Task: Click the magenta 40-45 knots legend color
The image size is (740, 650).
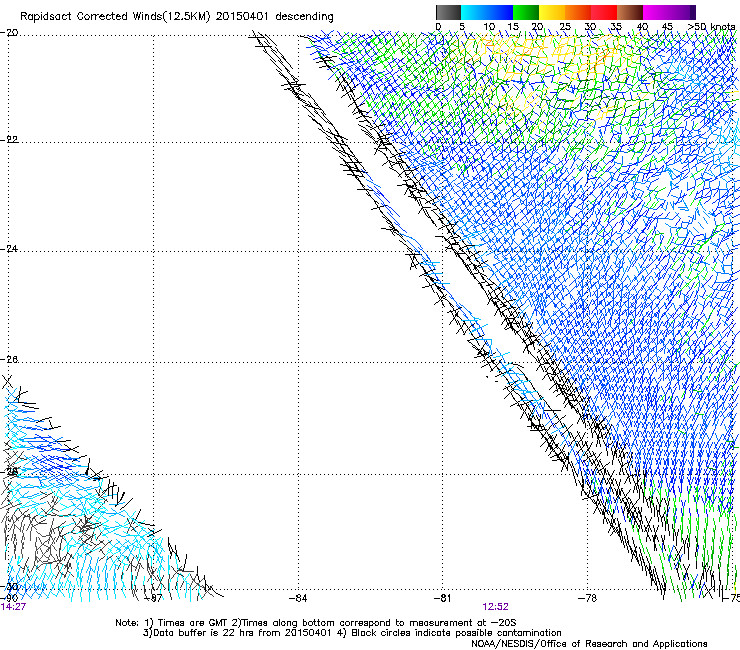Action: [656, 12]
